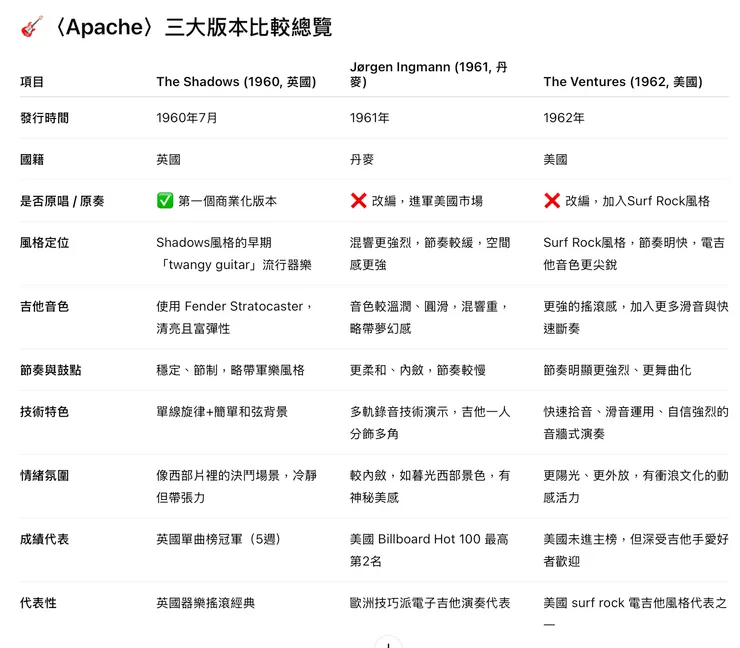Image resolution: width=740 pixels, height=648 pixels.
Task: Click cell 快速拾音、滑音運用
Action: (636, 422)
